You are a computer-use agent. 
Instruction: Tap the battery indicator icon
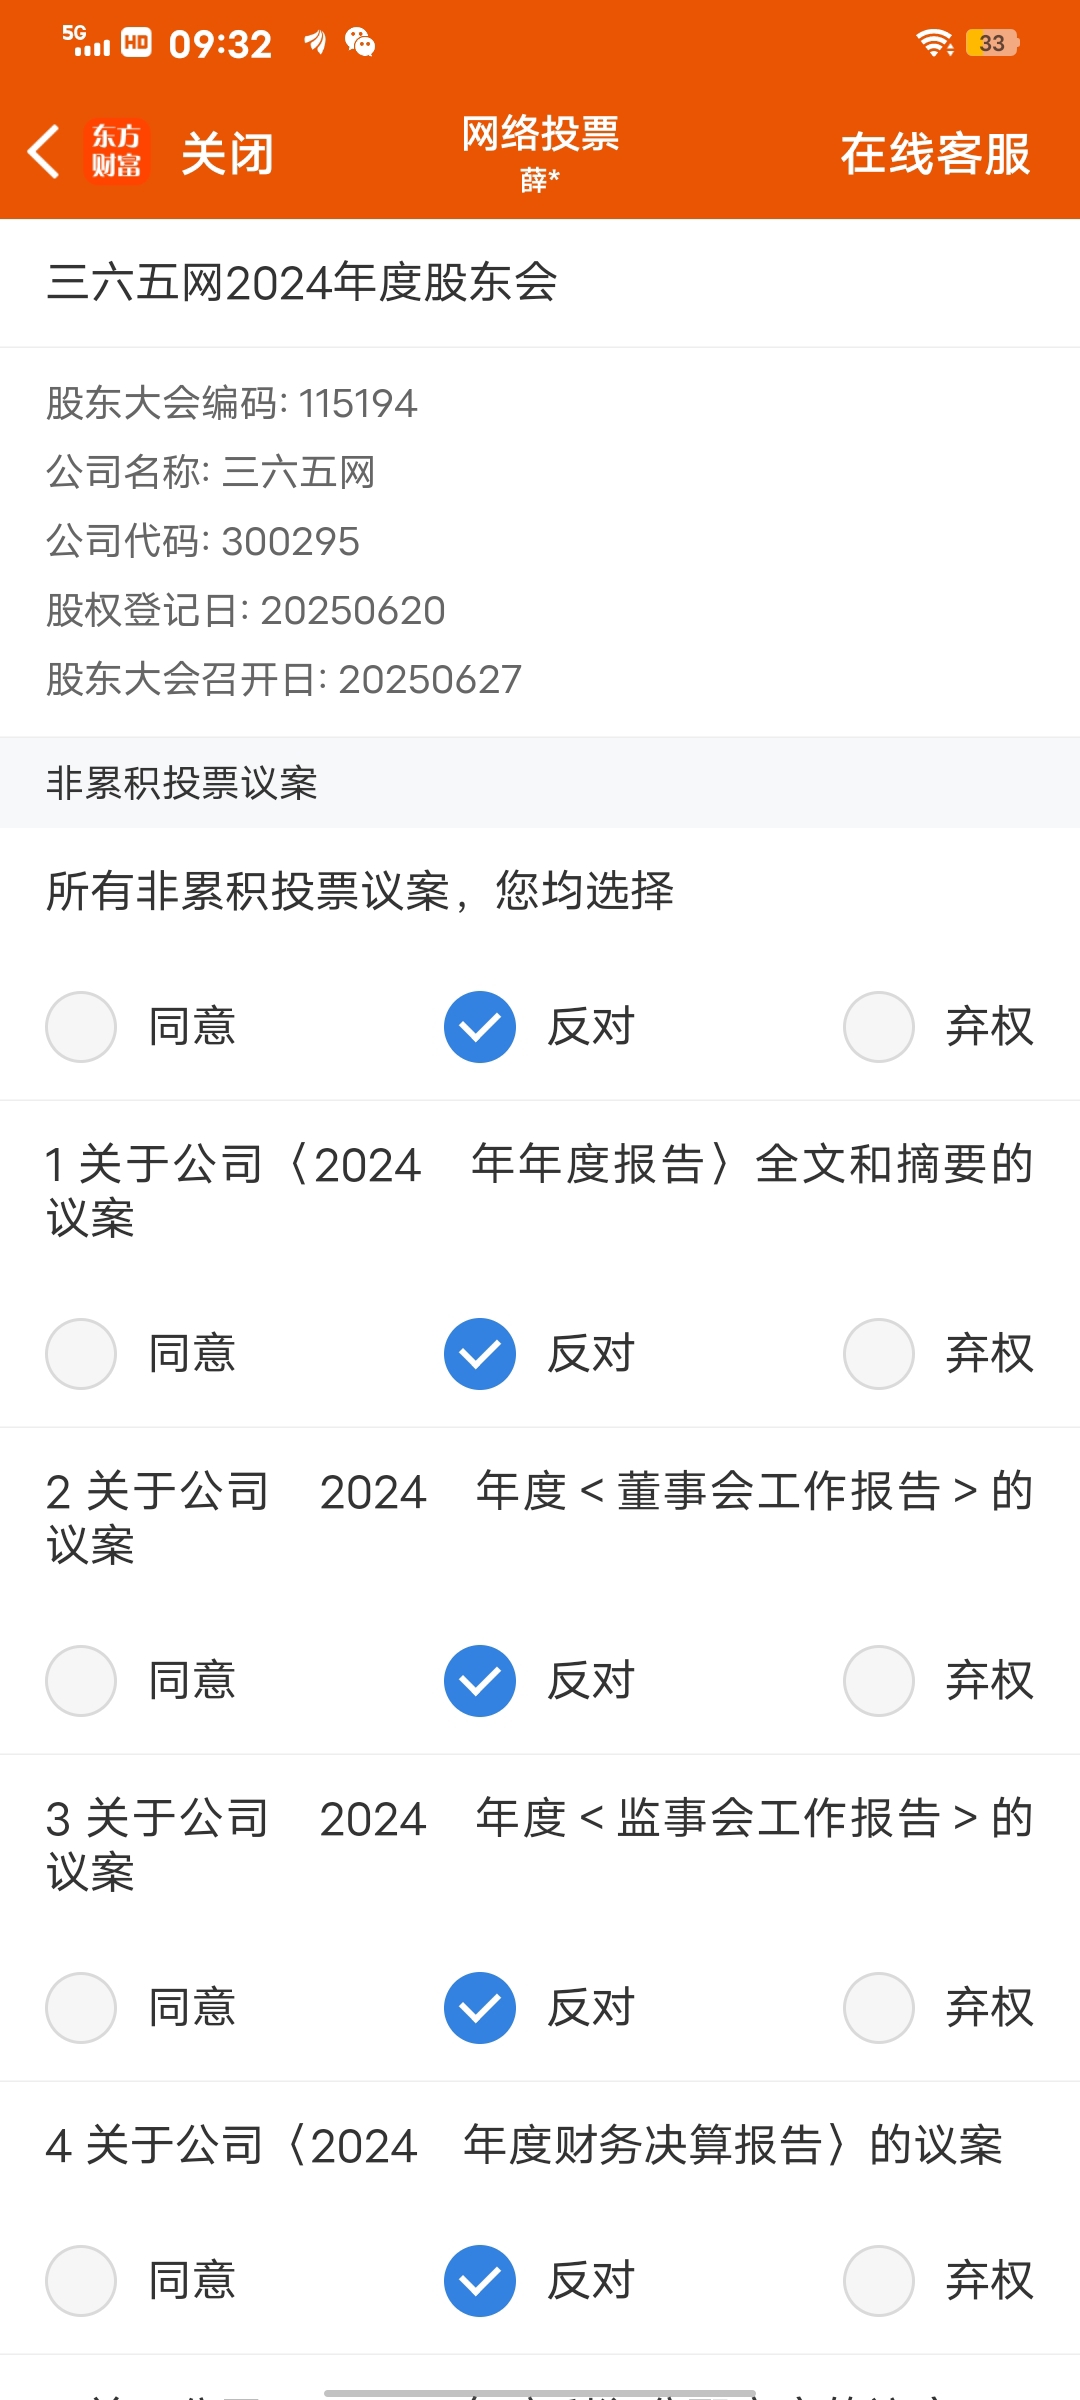[992, 42]
